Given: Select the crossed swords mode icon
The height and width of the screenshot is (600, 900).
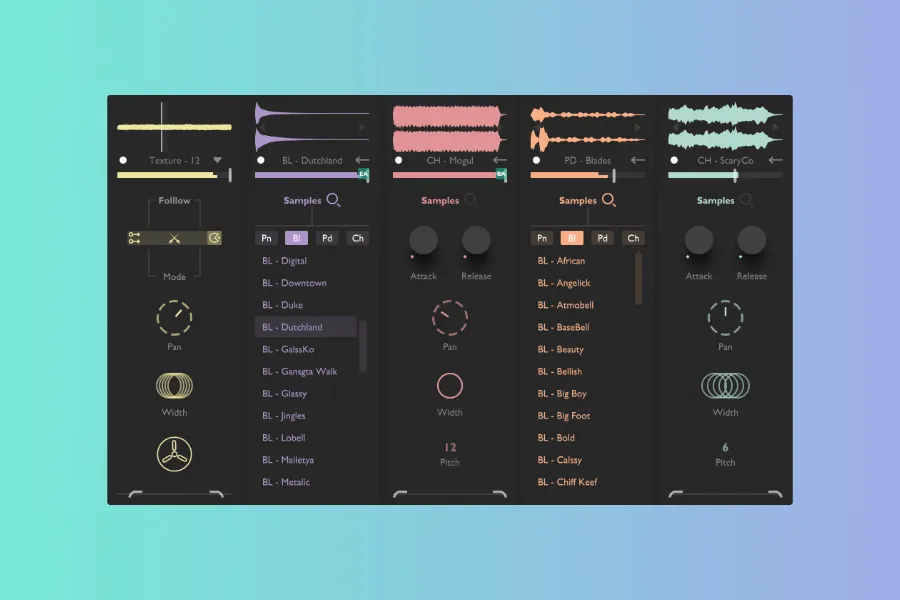Looking at the screenshot, I should [x=174, y=238].
